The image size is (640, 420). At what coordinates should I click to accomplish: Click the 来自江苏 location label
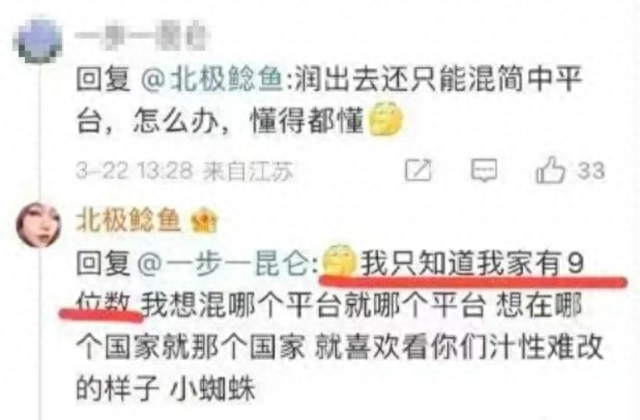(x=249, y=171)
